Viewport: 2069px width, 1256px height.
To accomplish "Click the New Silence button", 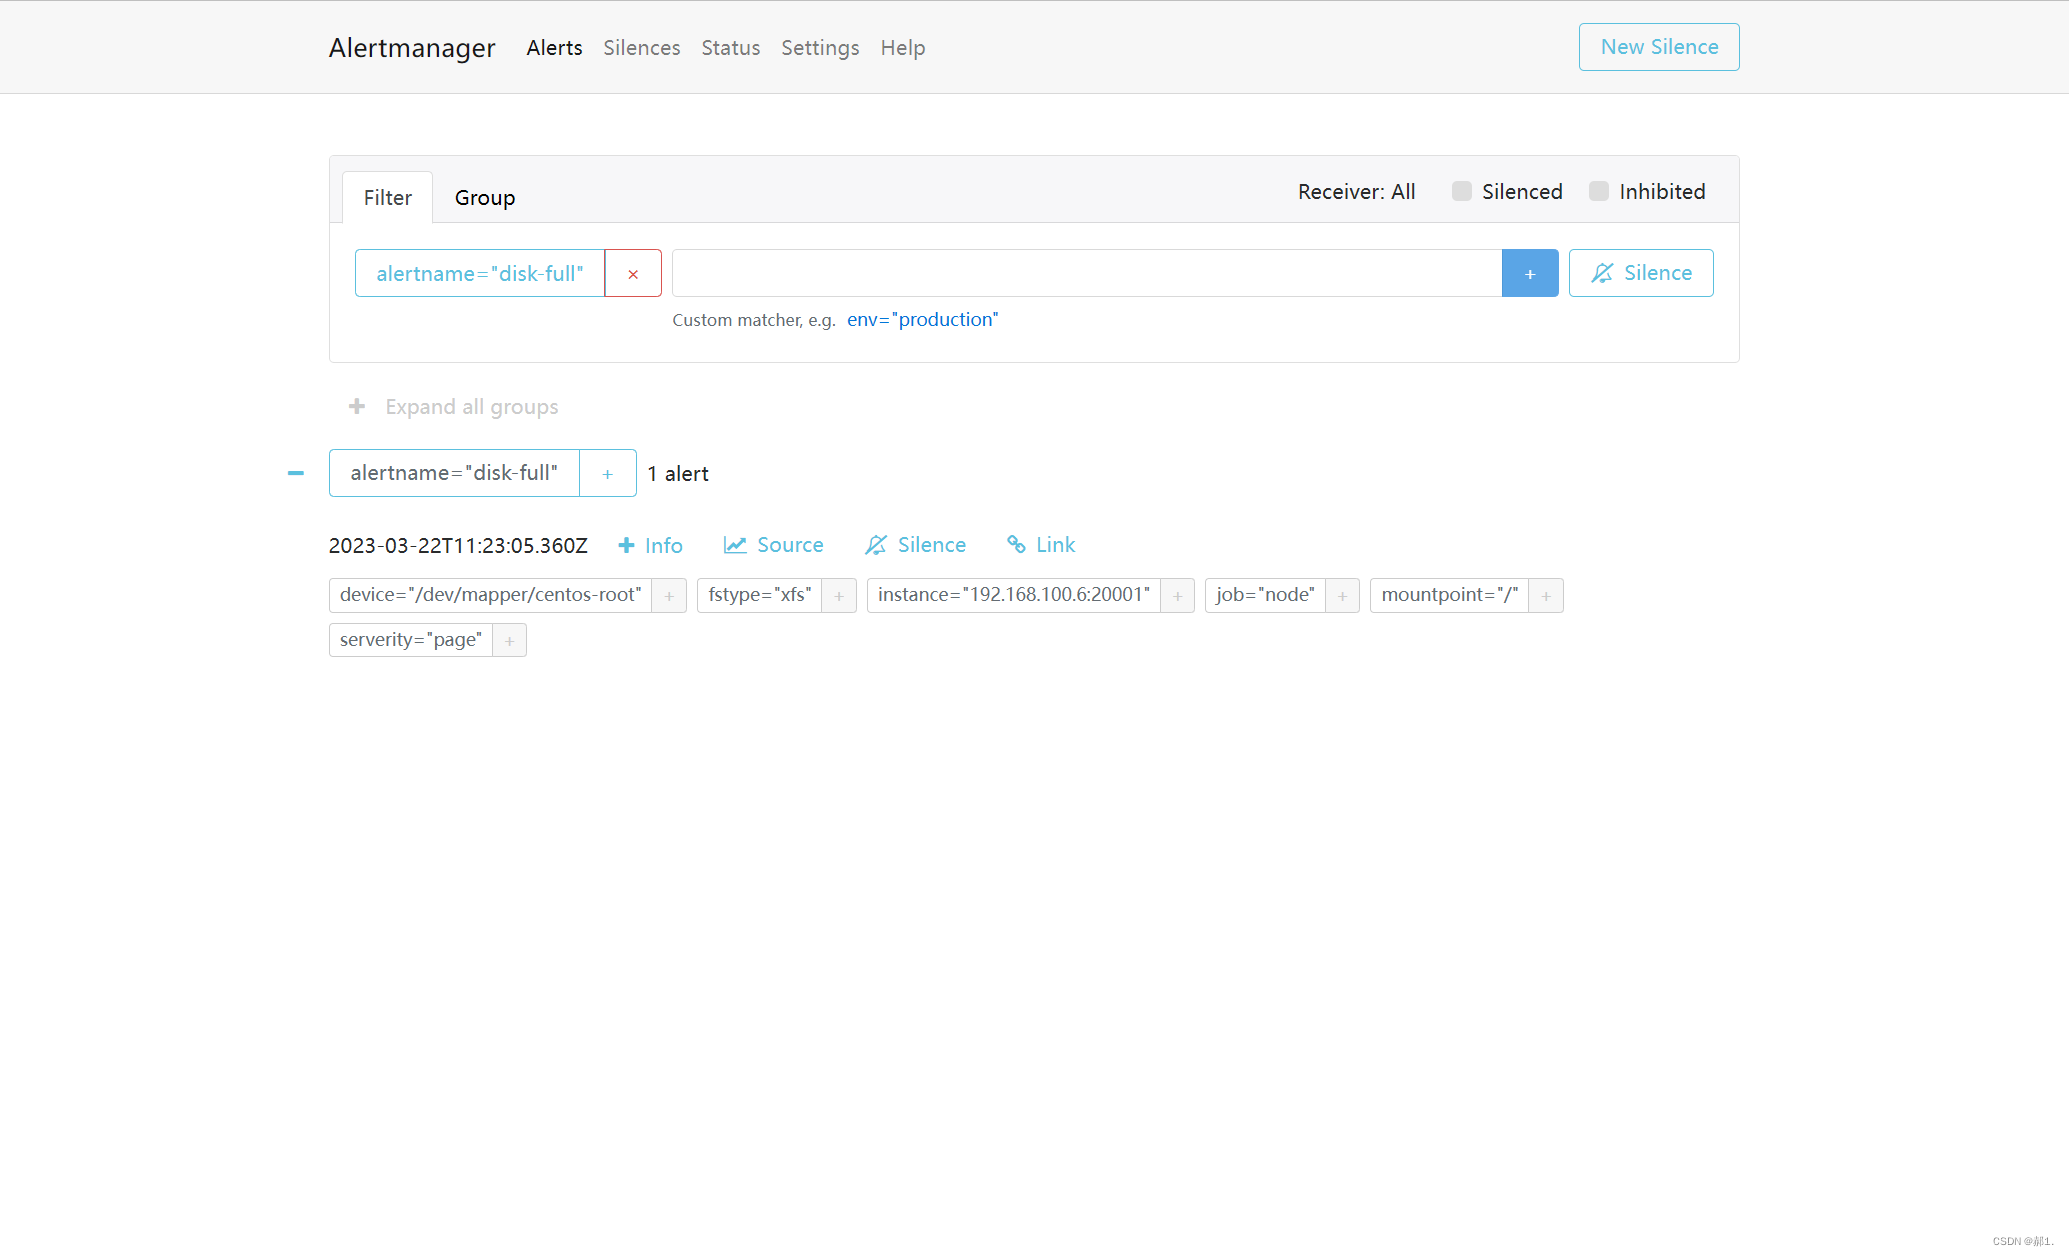I will click(x=1658, y=47).
